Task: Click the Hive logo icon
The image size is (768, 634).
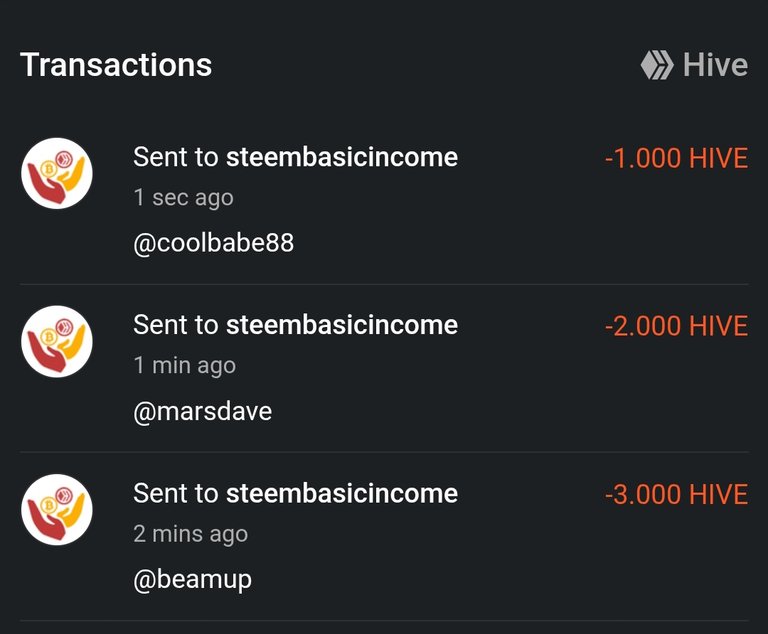Action: point(657,65)
